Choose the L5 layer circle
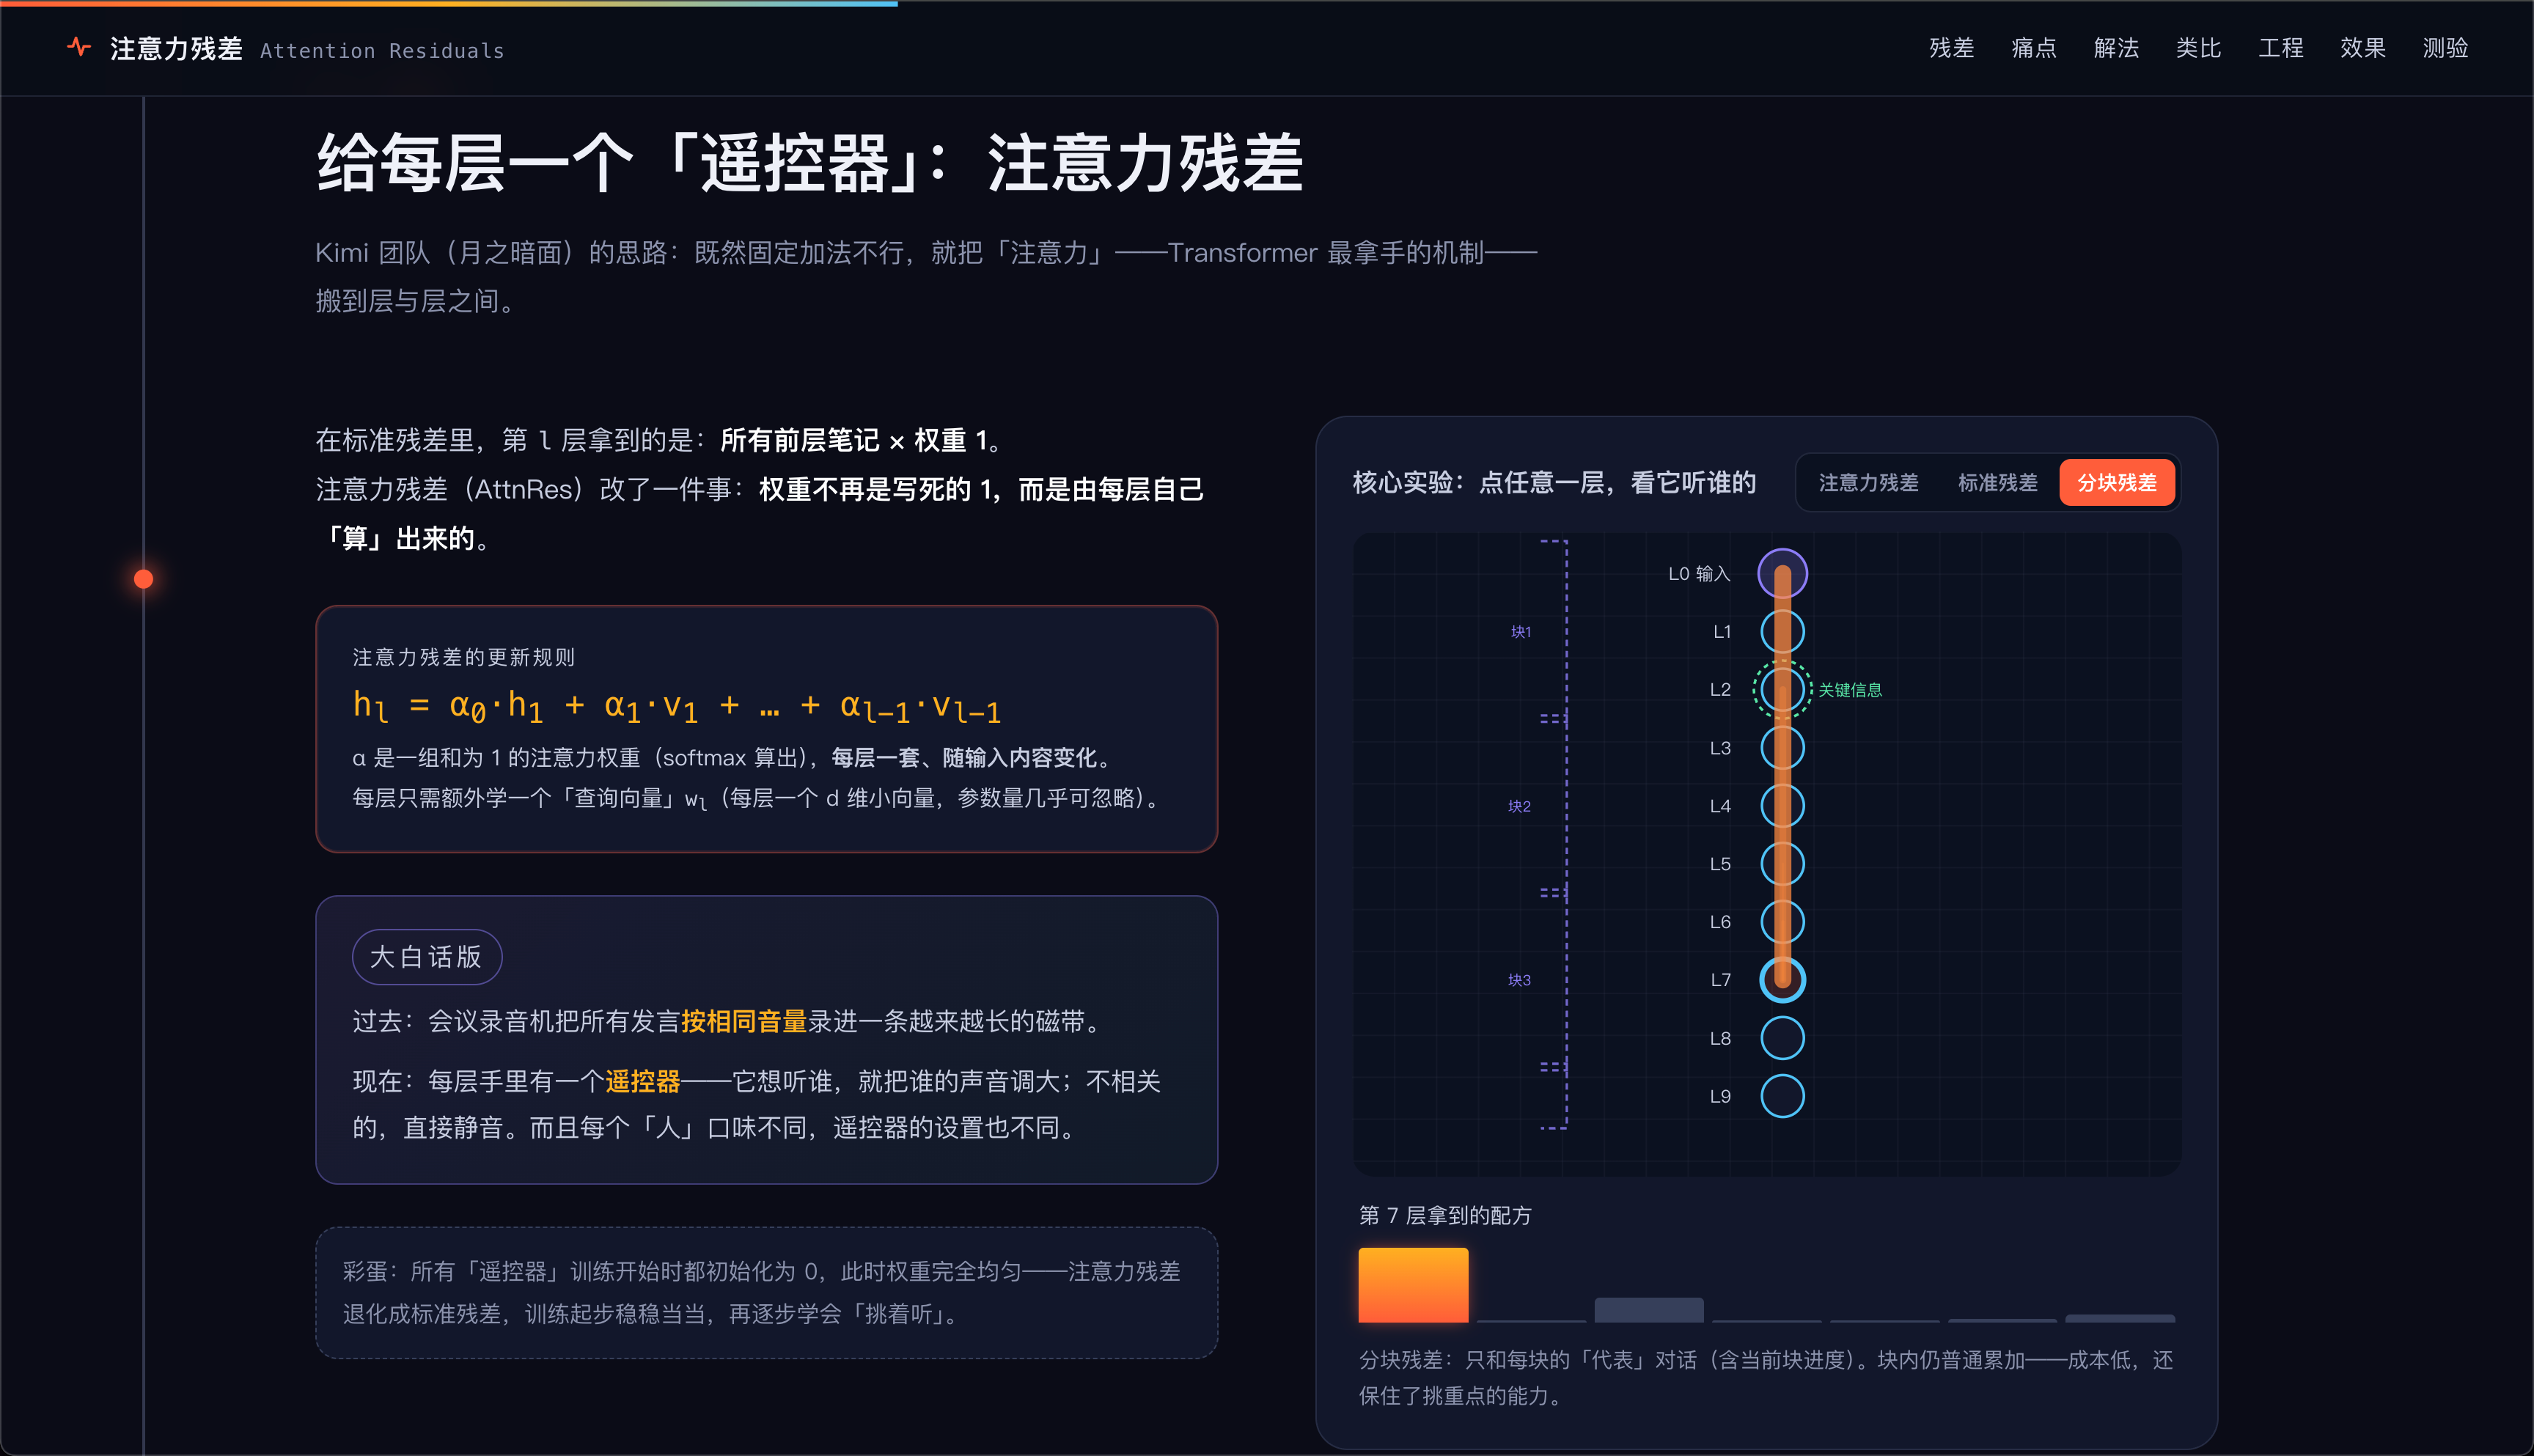The width and height of the screenshot is (2534, 1456). click(1782, 864)
